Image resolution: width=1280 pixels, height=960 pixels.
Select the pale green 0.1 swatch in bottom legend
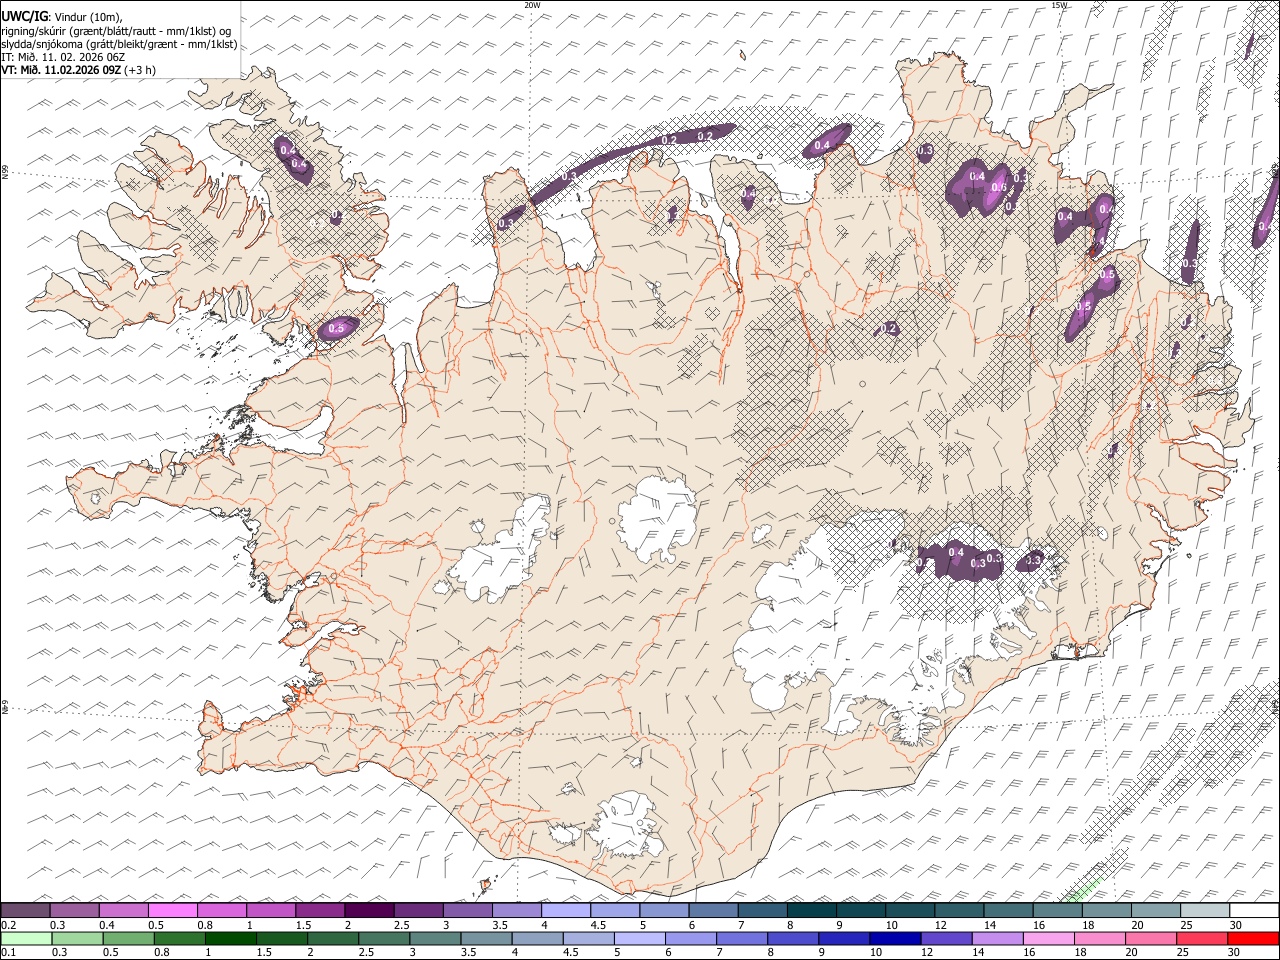[x=25, y=938]
